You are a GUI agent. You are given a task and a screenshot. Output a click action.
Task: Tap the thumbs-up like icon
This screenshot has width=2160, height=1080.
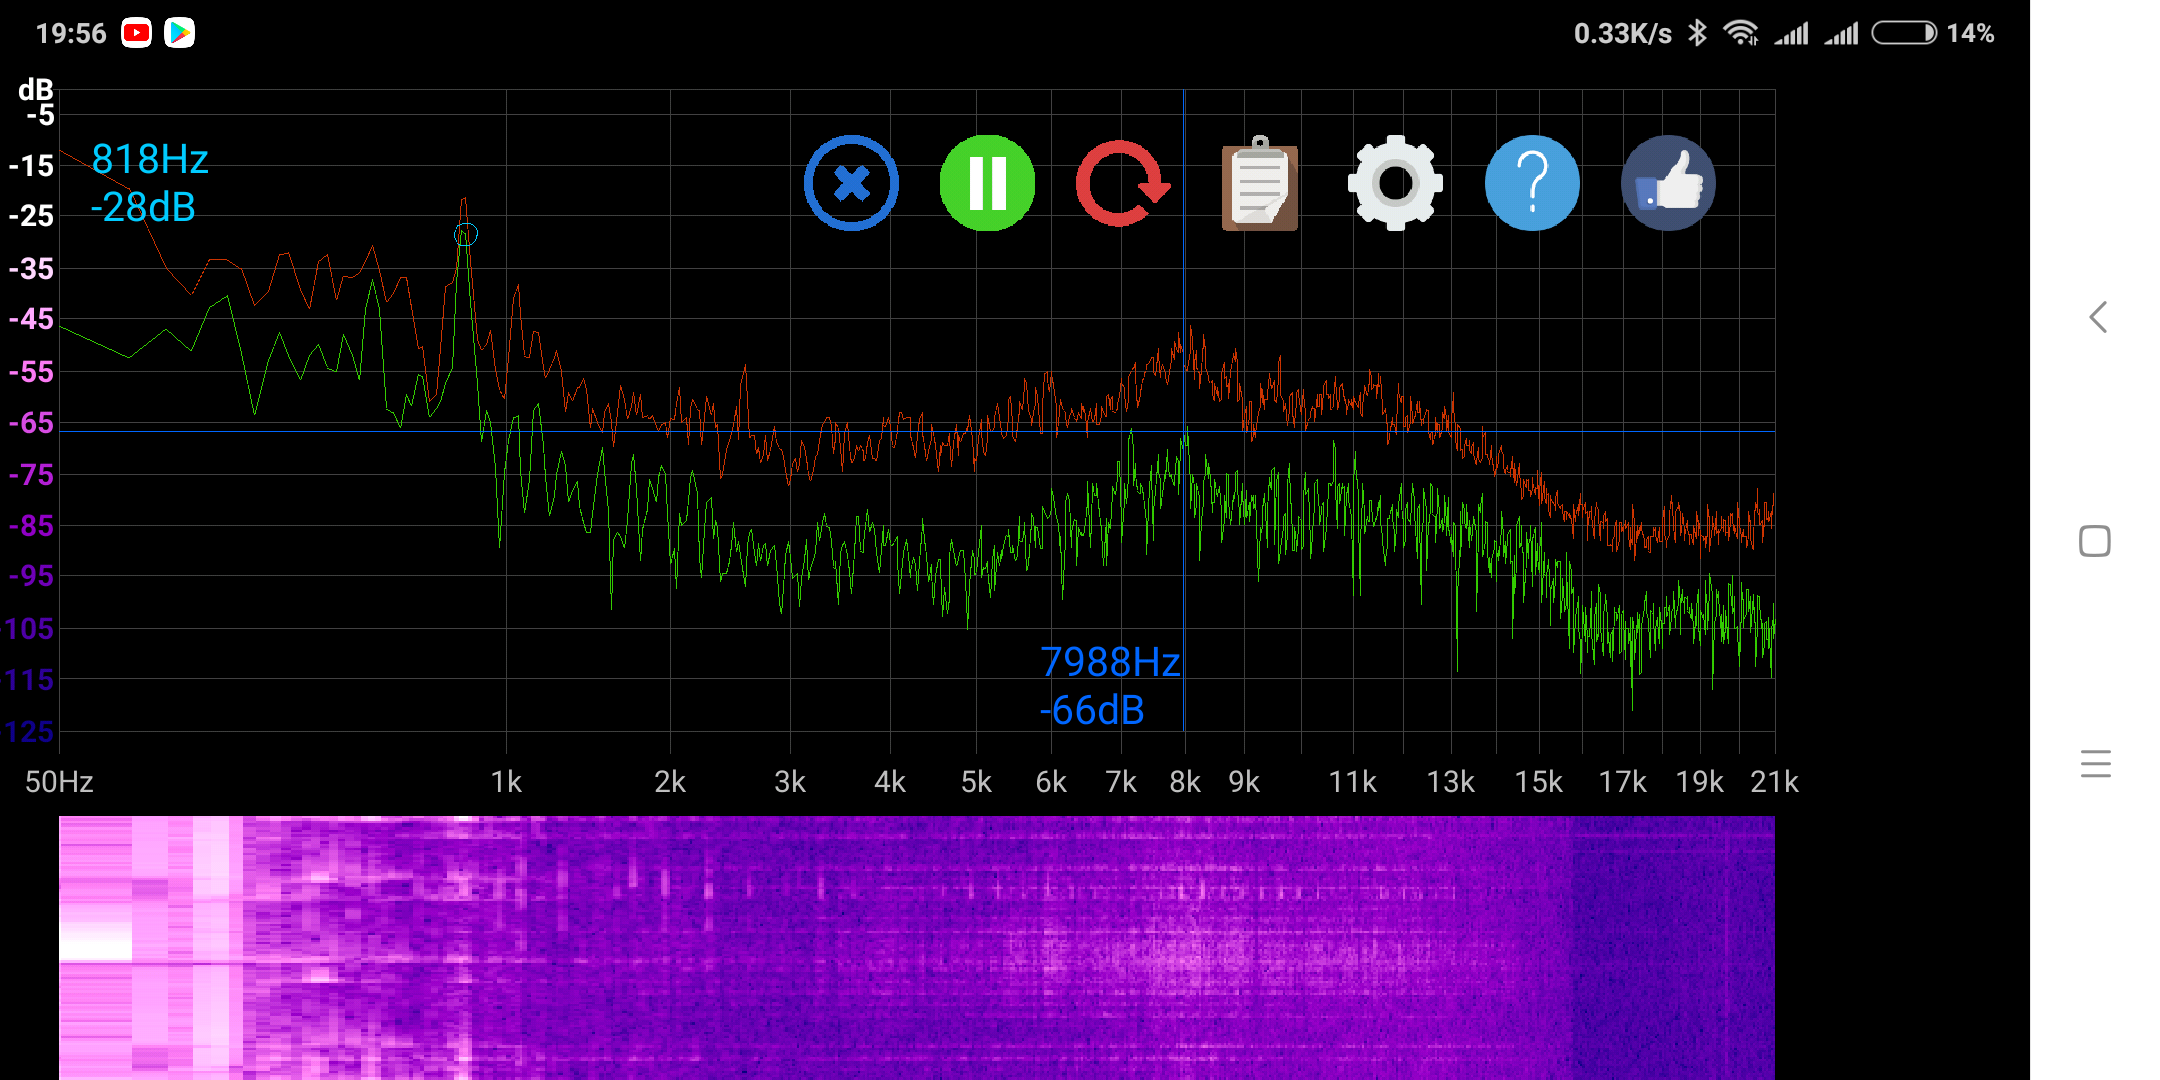coord(1668,183)
